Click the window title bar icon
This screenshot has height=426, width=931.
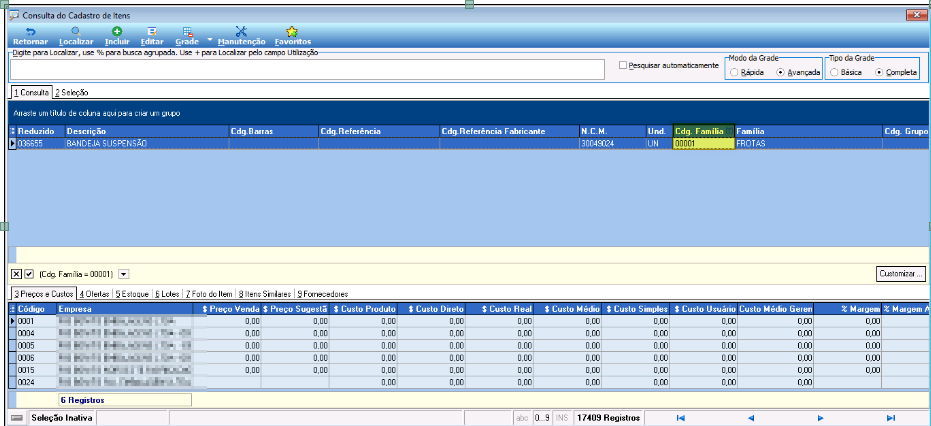point(13,15)
